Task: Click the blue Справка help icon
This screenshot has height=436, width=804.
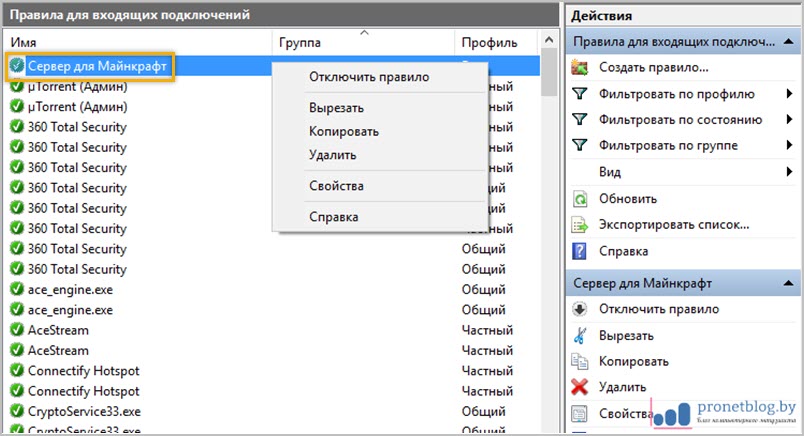Action: pos(580,251)
